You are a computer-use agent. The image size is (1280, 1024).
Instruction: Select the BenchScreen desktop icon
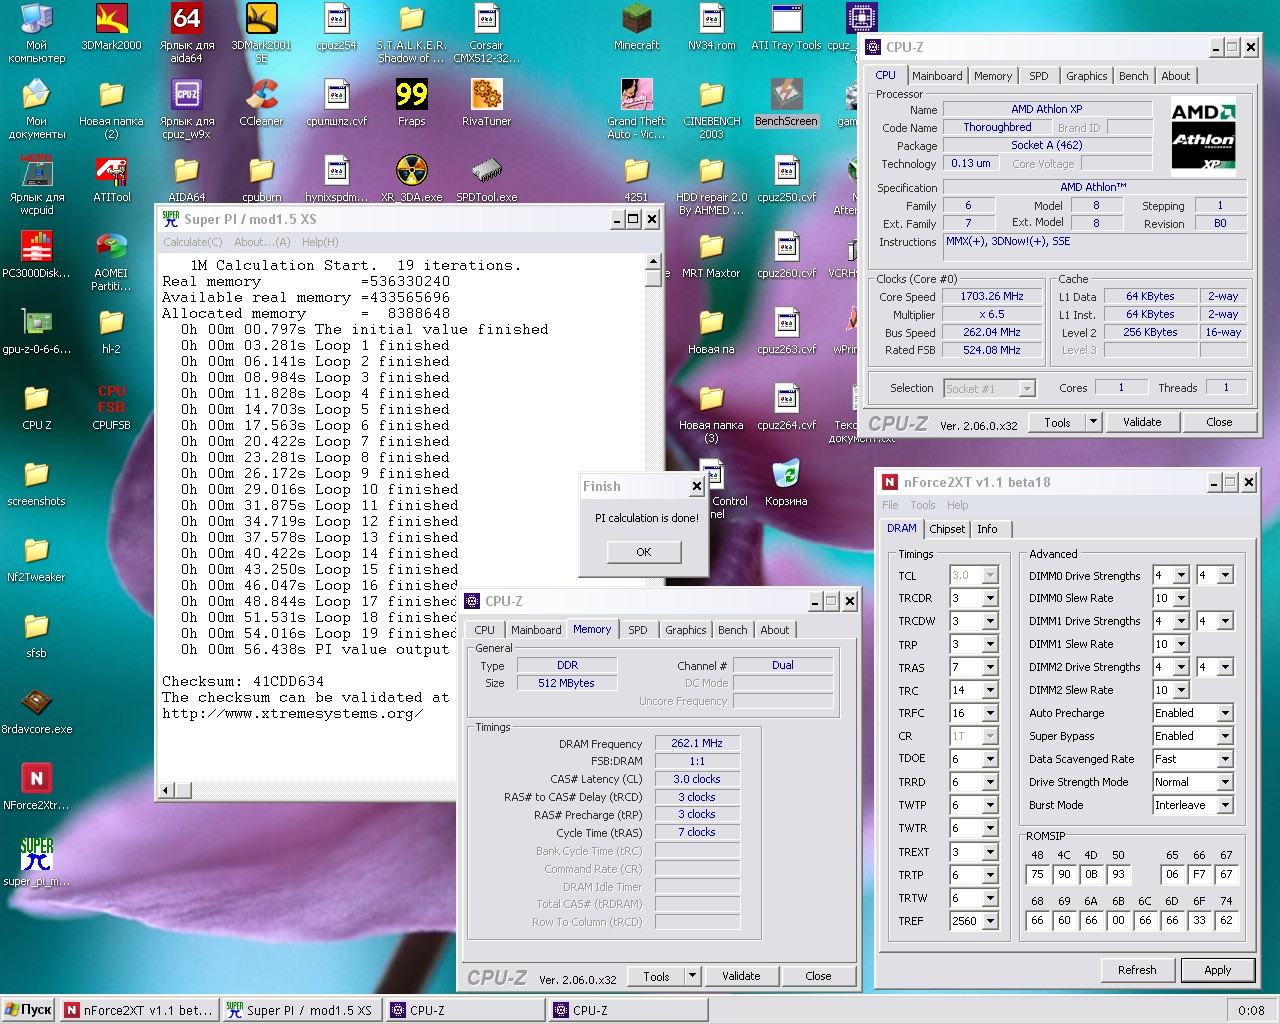coord(786,104)
